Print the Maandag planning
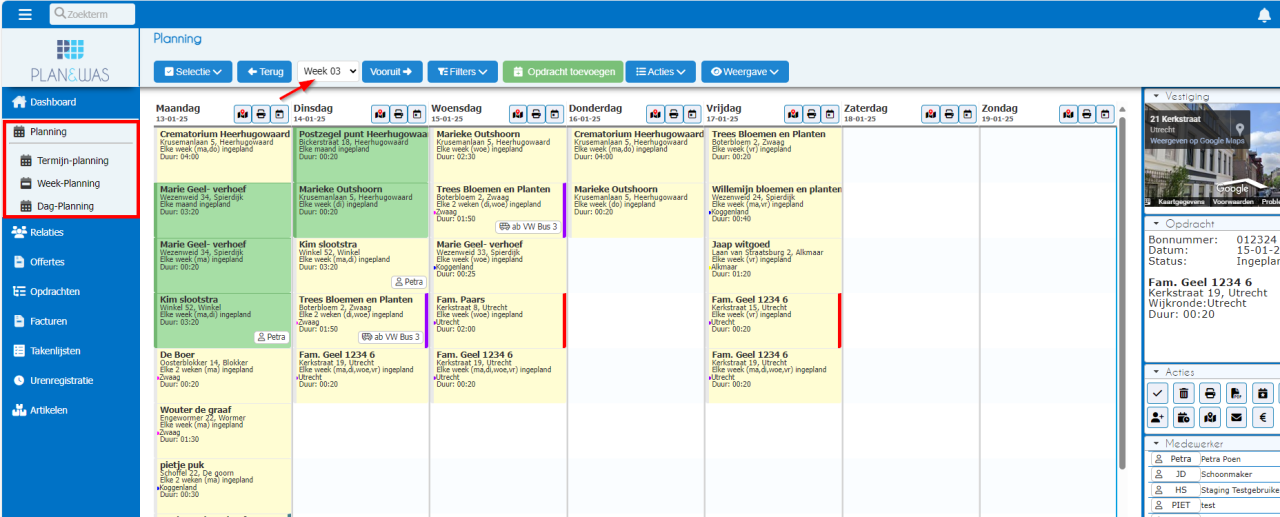The height and width of the screenshot is (517, 1280). coord(261,114)
